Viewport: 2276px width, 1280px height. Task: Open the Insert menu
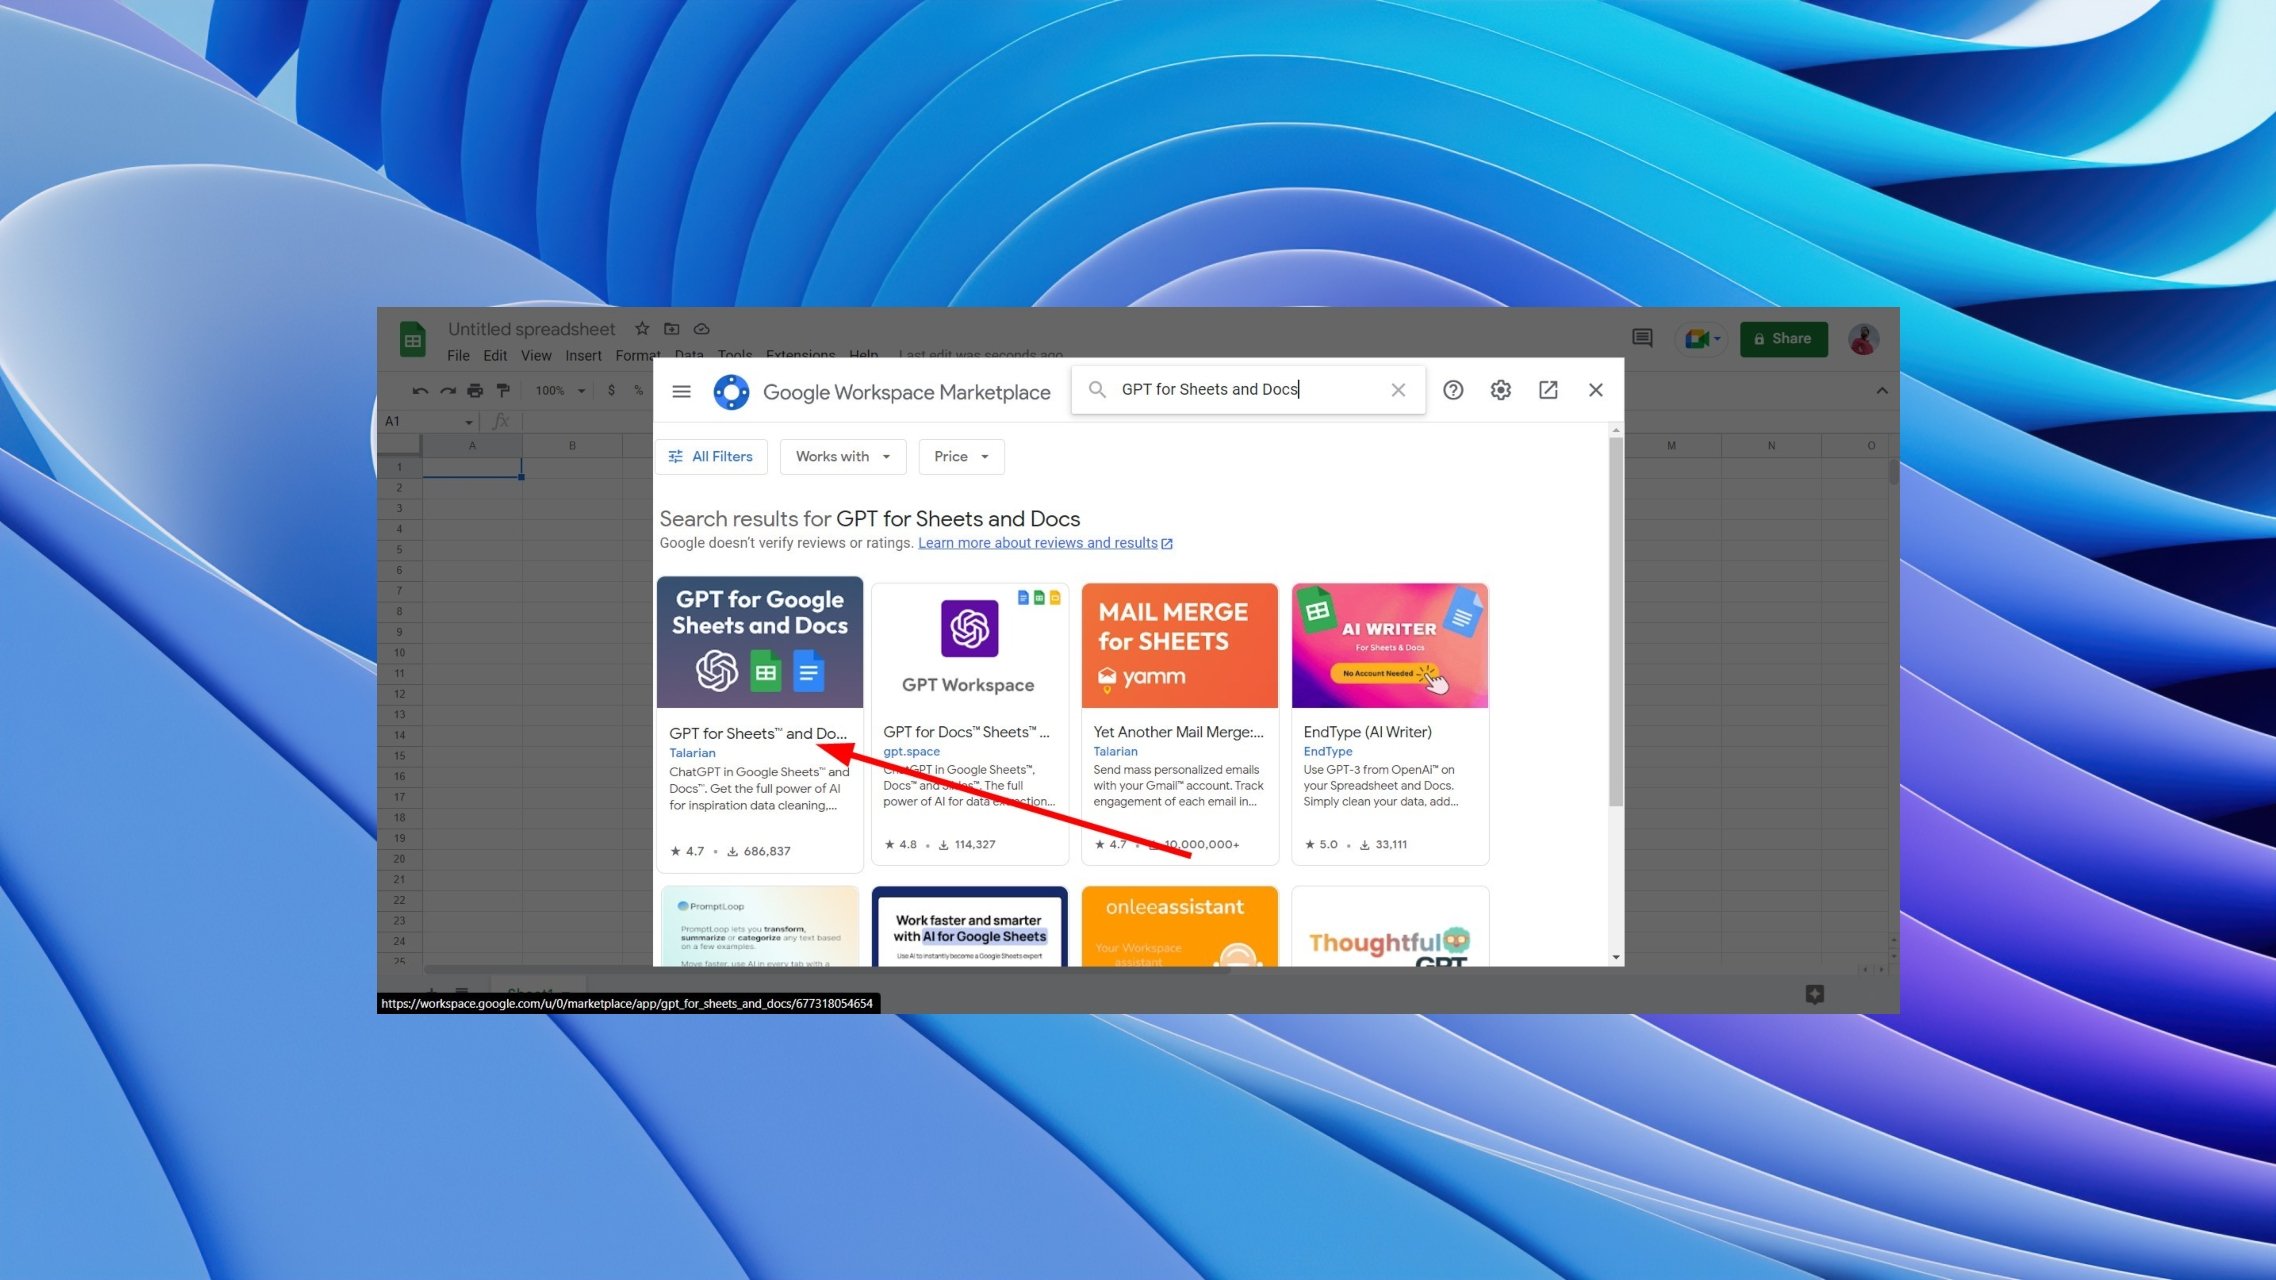click(x=583, y=355)
